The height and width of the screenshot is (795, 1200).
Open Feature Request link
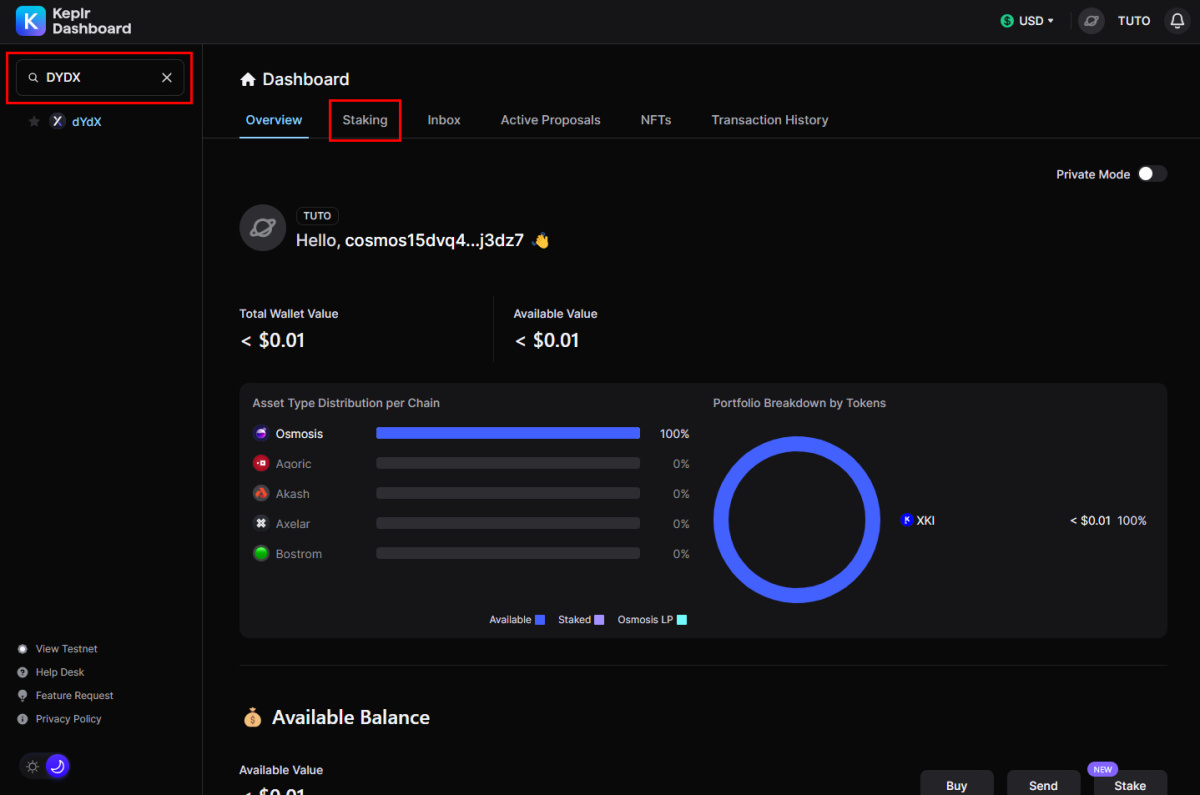click(75, 695)
